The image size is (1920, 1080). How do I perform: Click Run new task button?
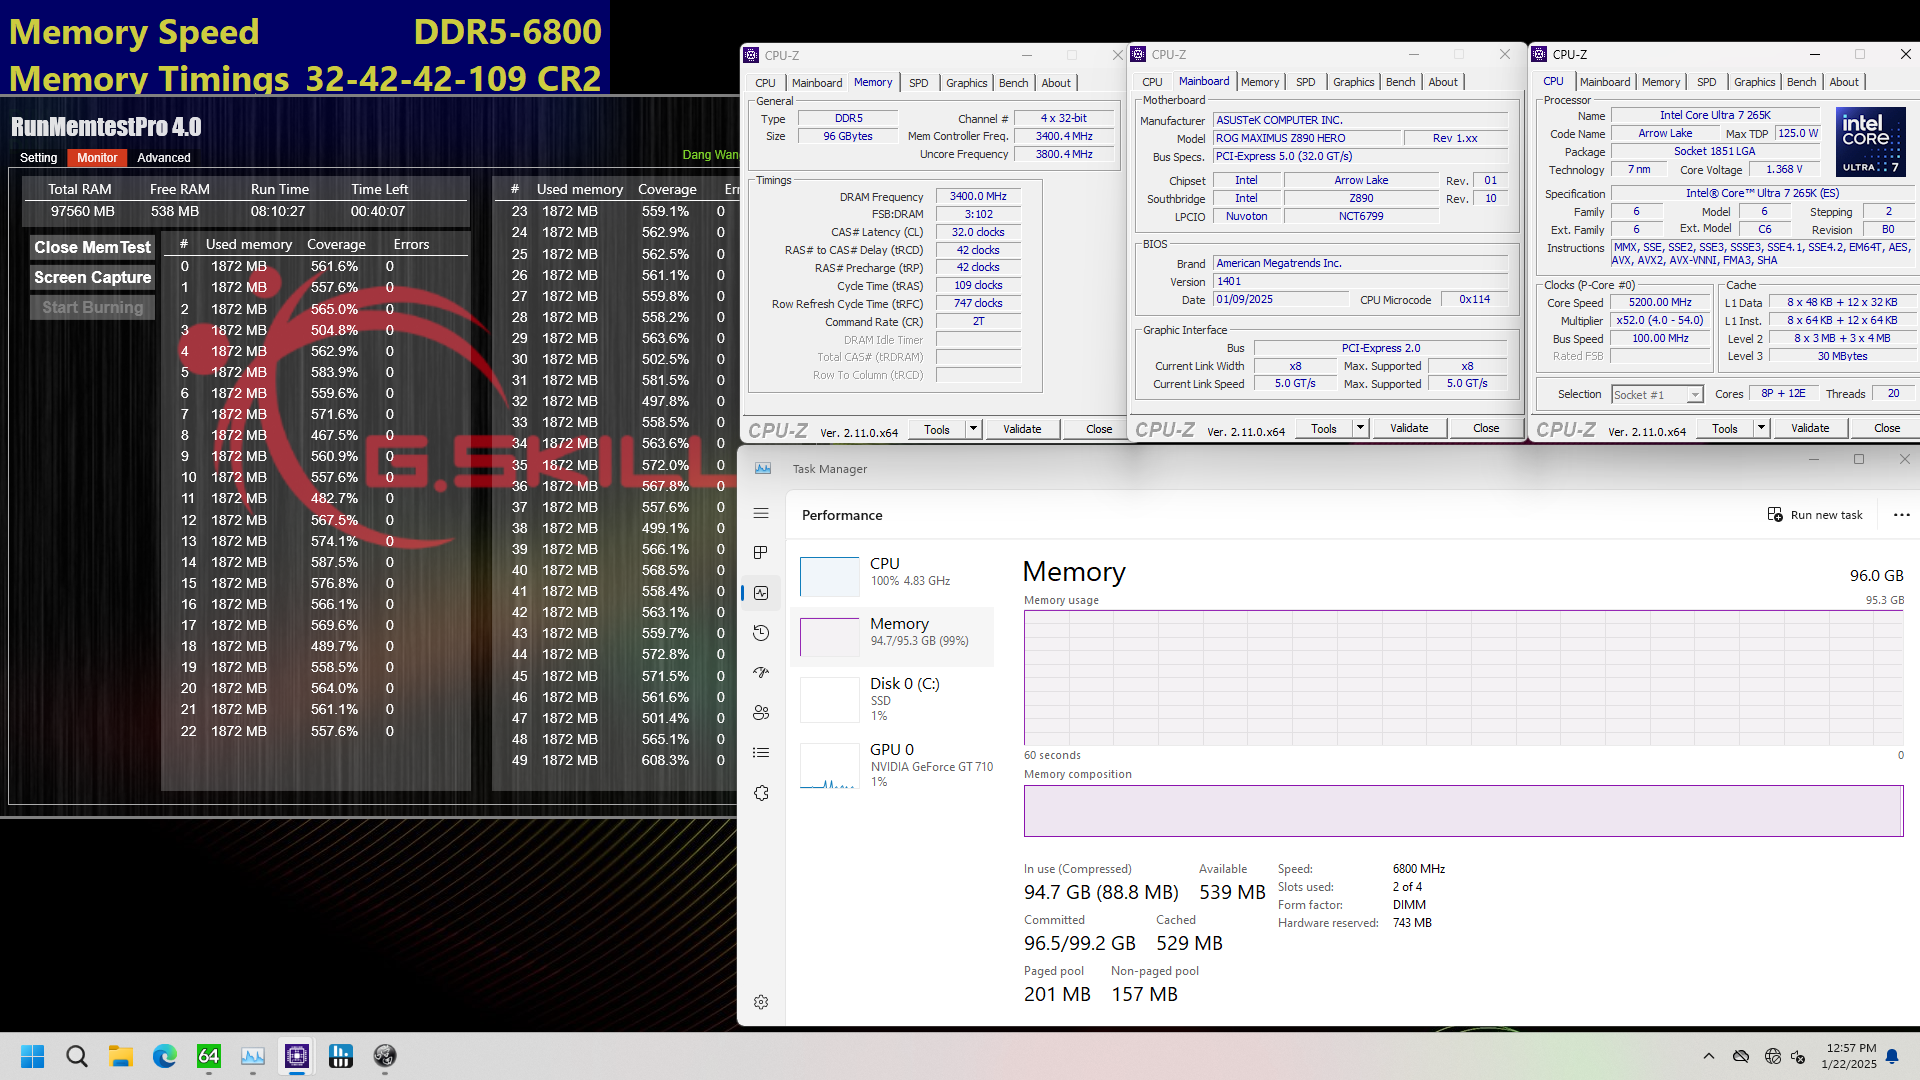click(1815, 515)
